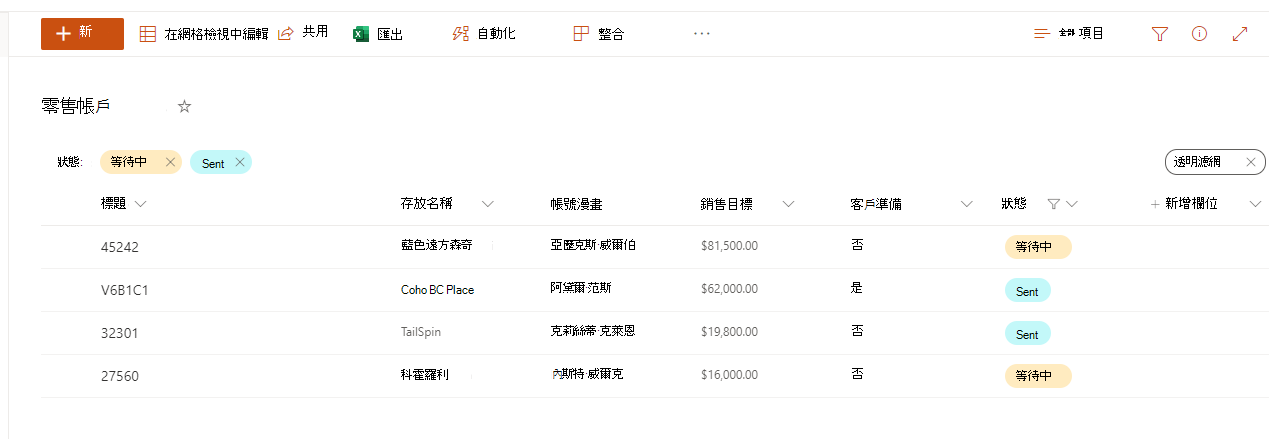Viewport: 1269px width, 439px height.
Task: Open the 客戶準備 column dropdown
Action: pos(967,204)
